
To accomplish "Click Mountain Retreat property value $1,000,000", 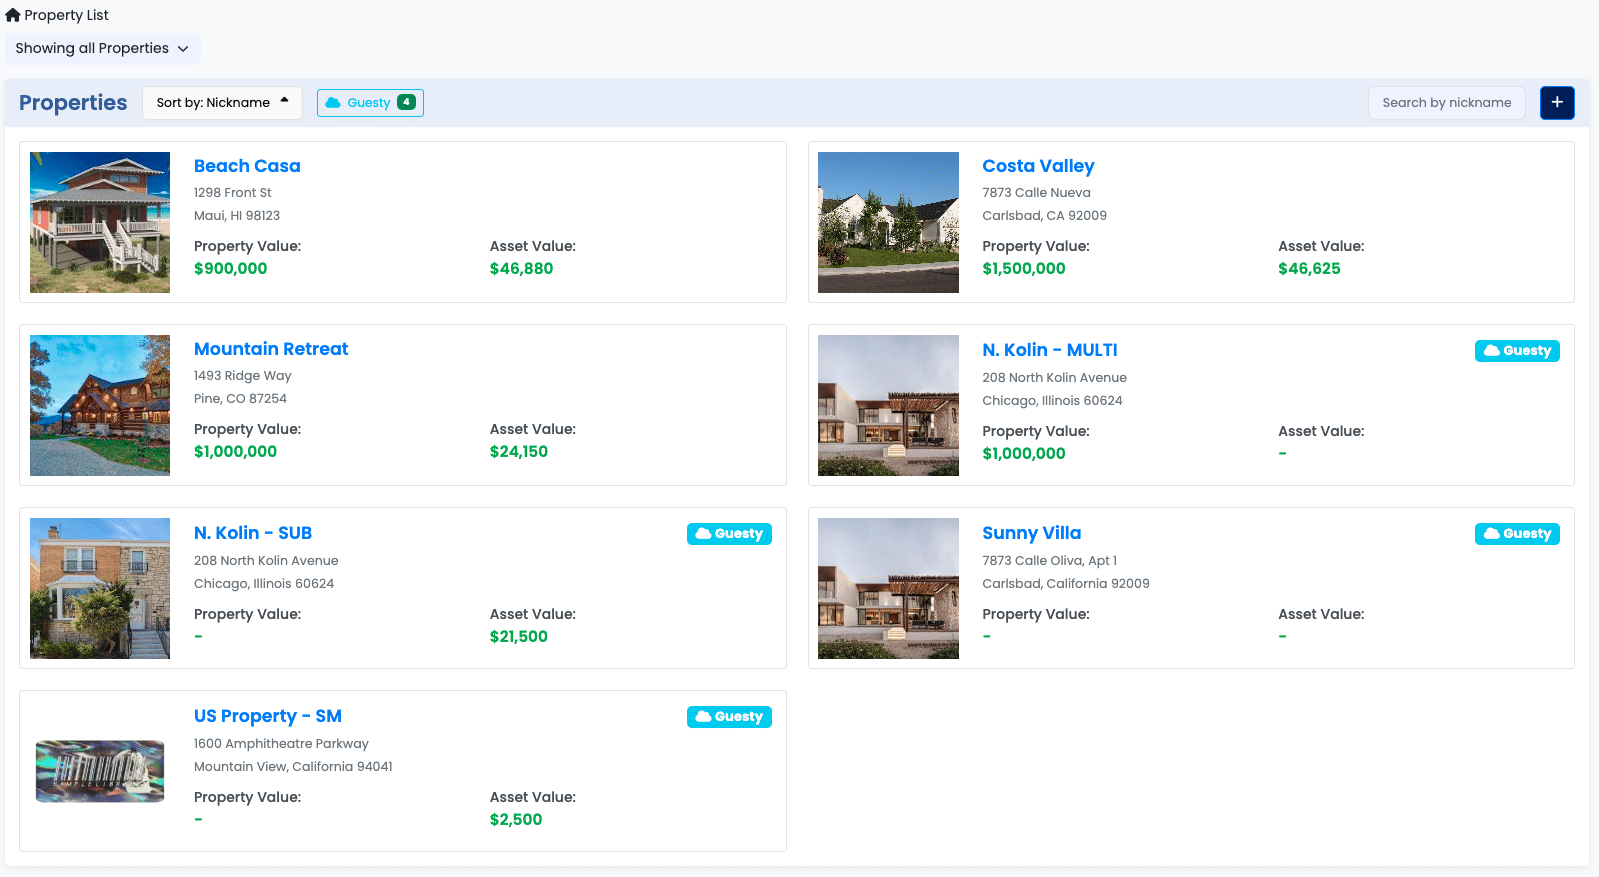I will click(235, 451).
